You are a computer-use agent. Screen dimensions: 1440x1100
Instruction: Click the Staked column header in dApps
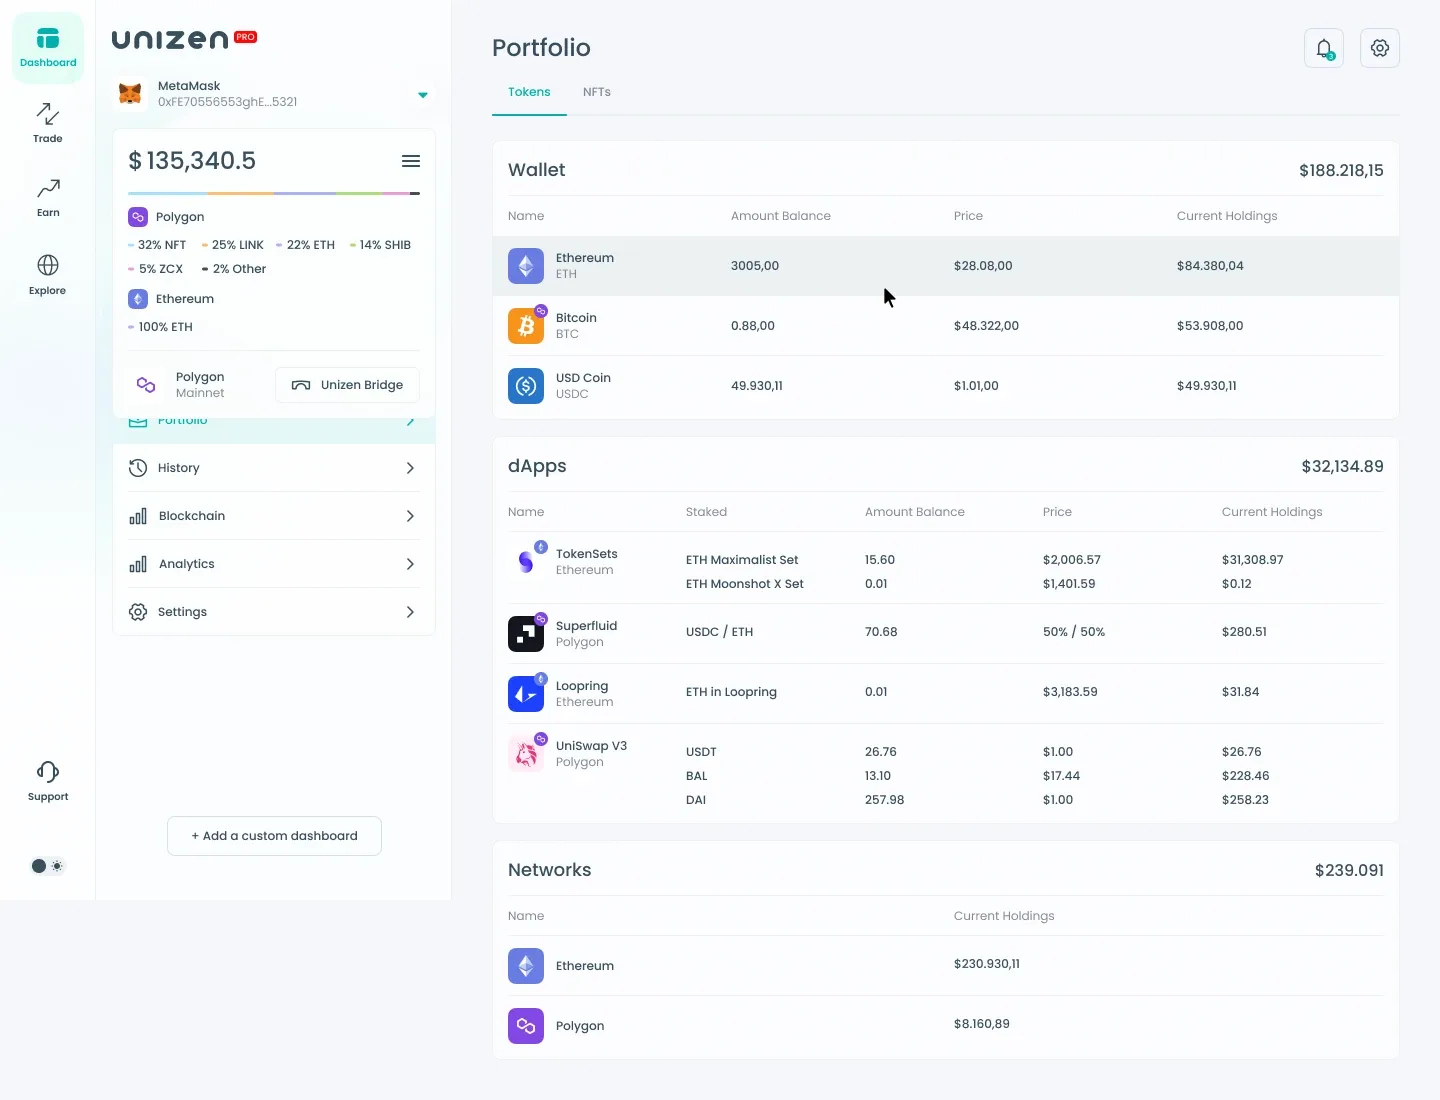[x=706, y=512]
